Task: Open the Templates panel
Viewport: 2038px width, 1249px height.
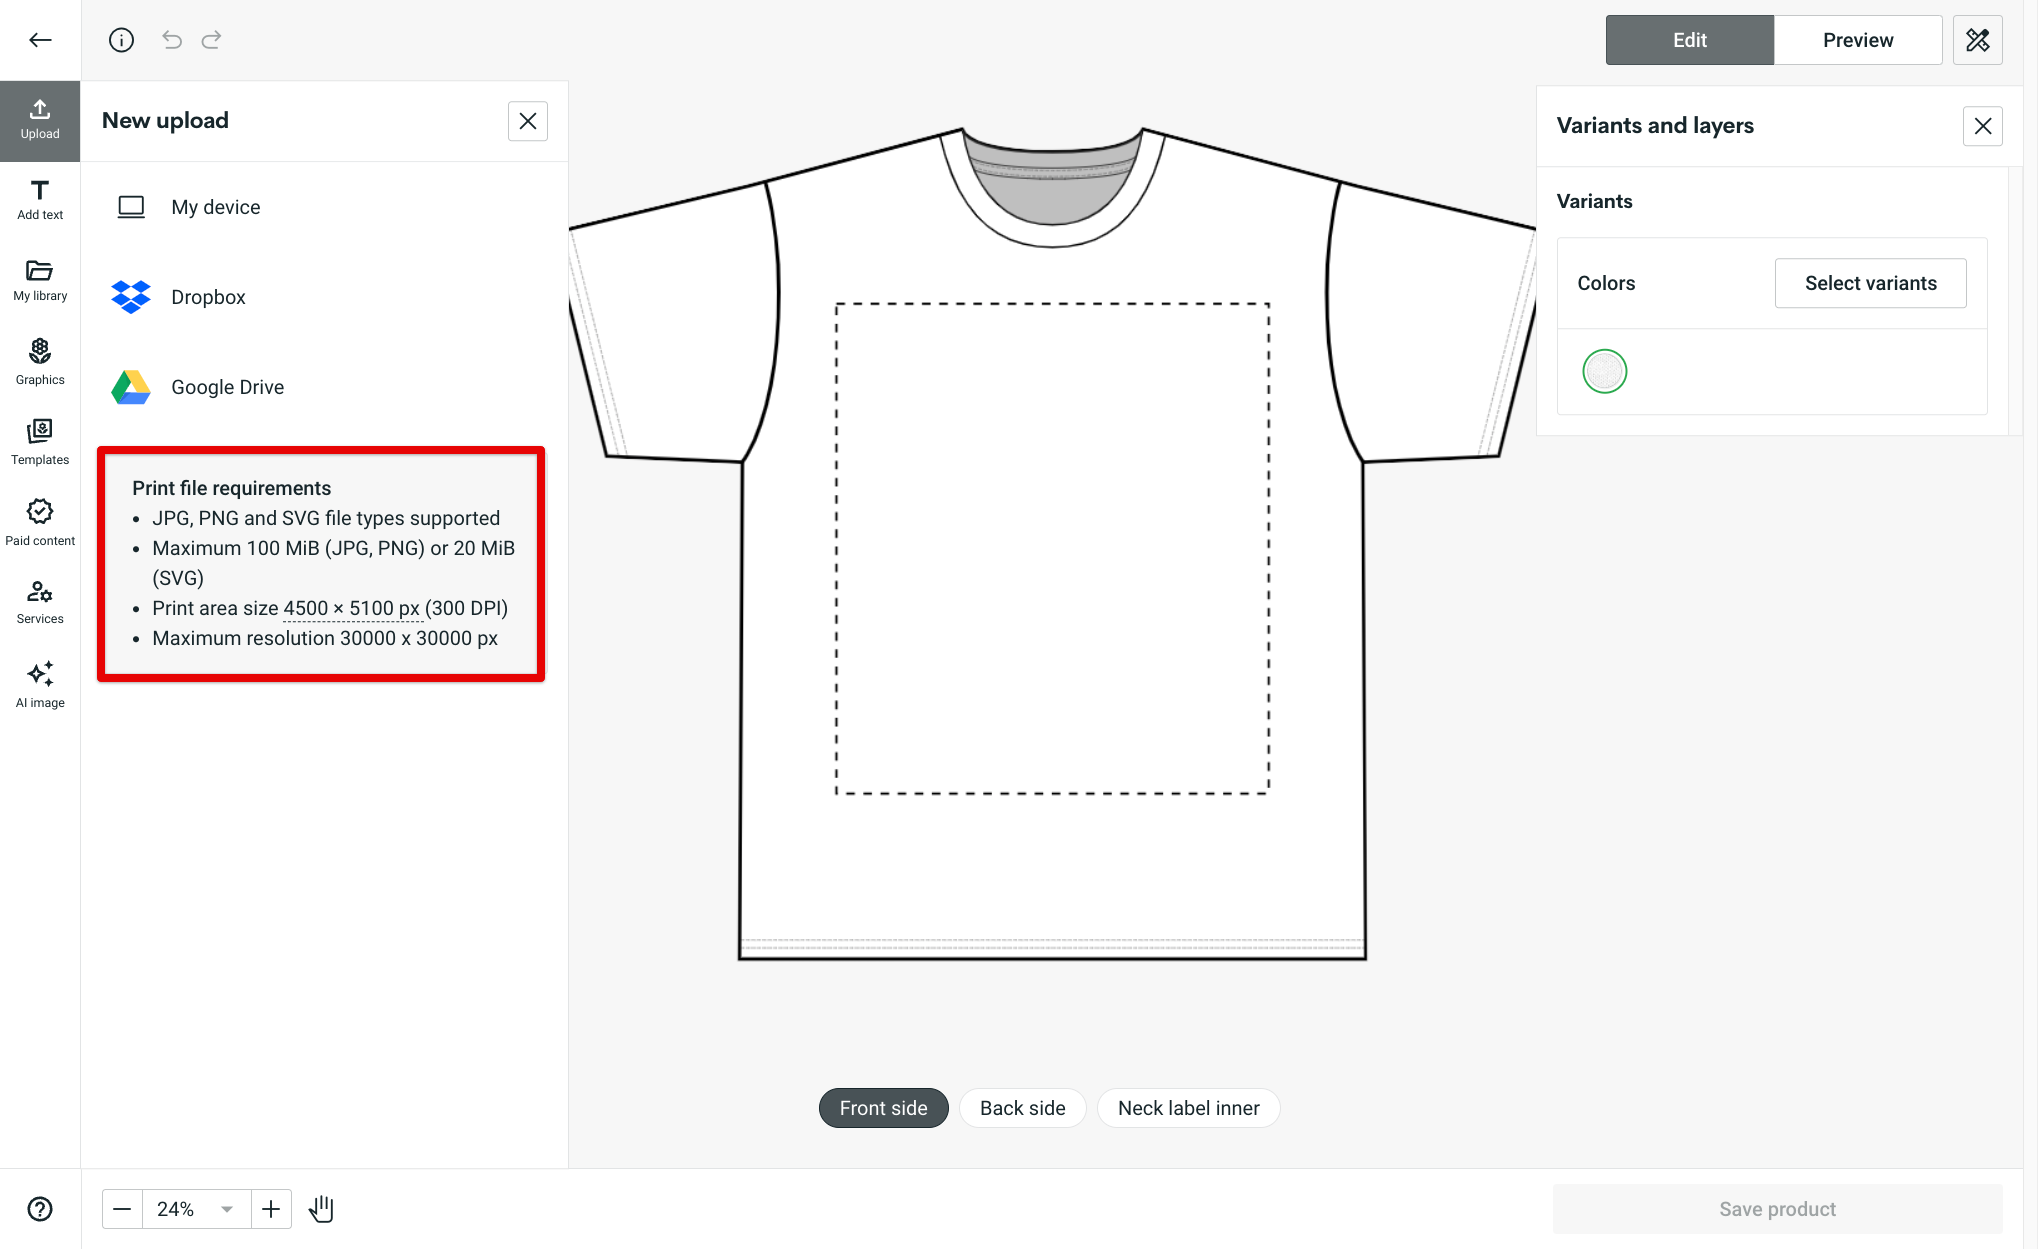Action: pos(40,440)
